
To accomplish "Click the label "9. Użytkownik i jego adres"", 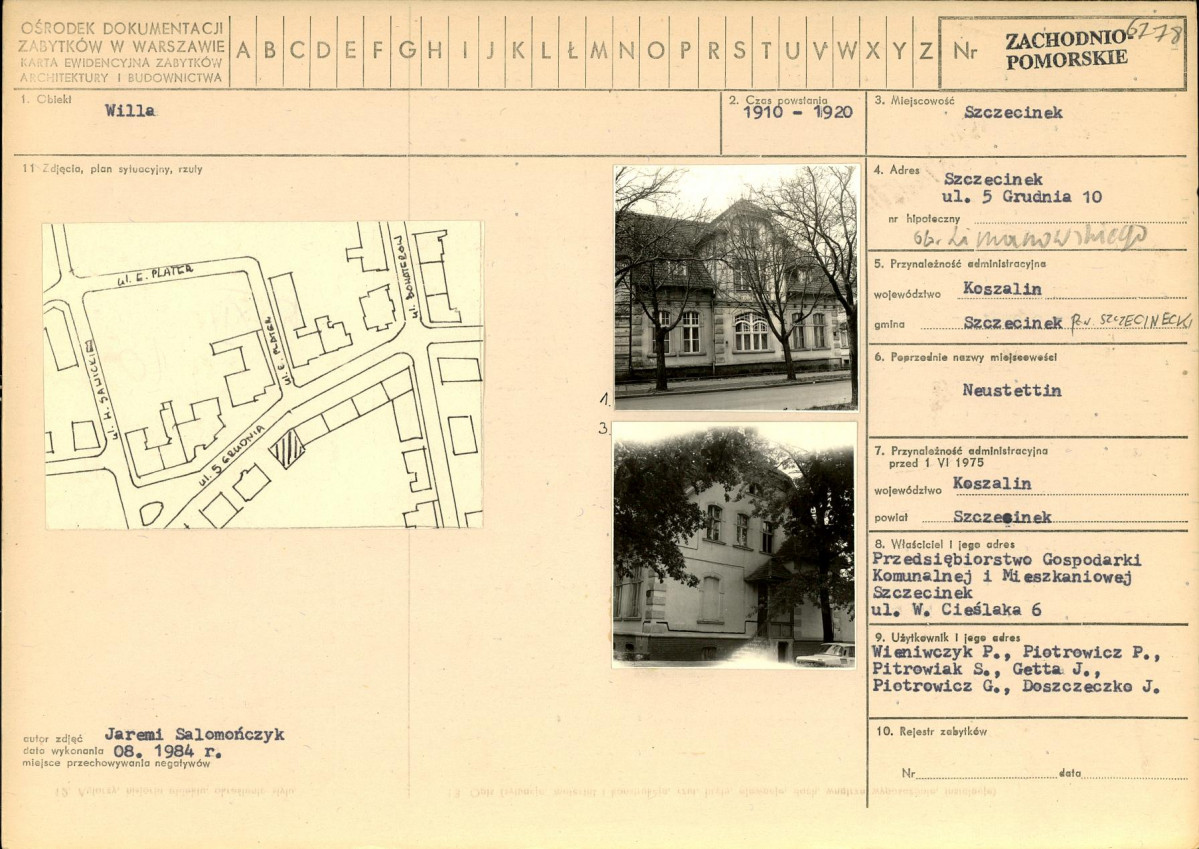I will (x=947, y=637).
